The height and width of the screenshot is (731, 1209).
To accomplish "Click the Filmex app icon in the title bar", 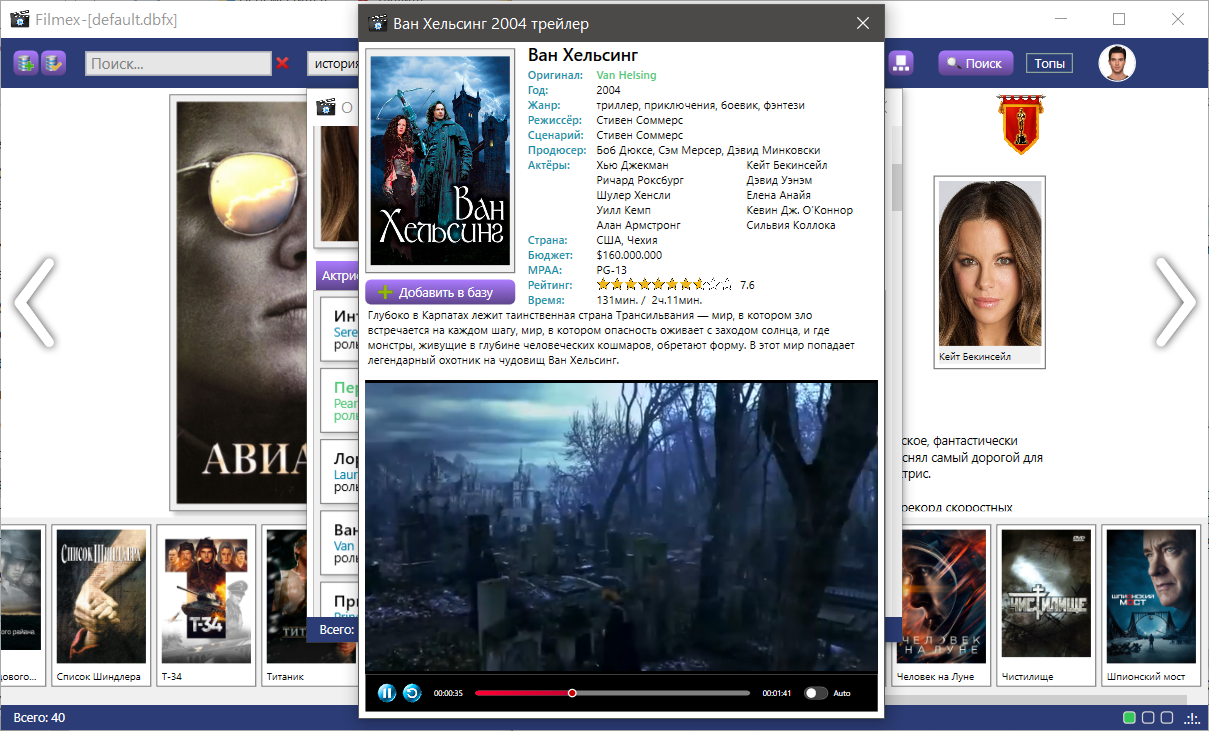I will 20,19.
